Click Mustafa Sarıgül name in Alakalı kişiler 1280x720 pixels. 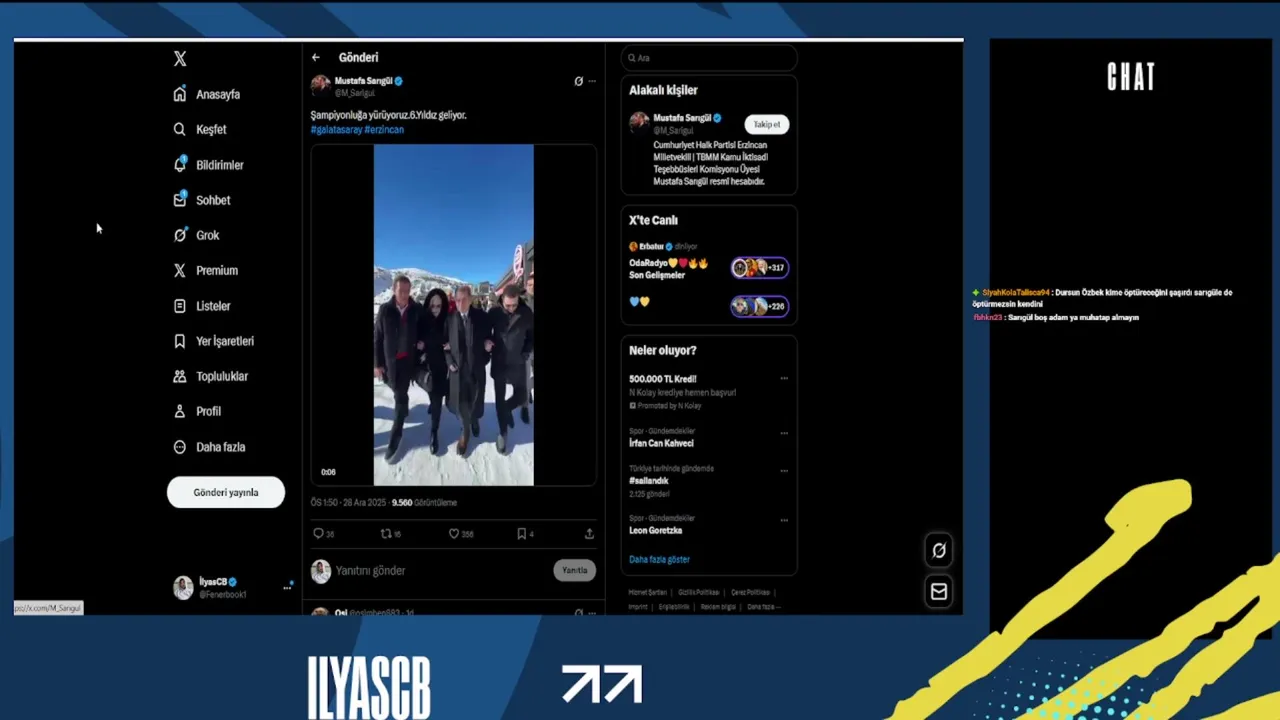click(682, 118)
